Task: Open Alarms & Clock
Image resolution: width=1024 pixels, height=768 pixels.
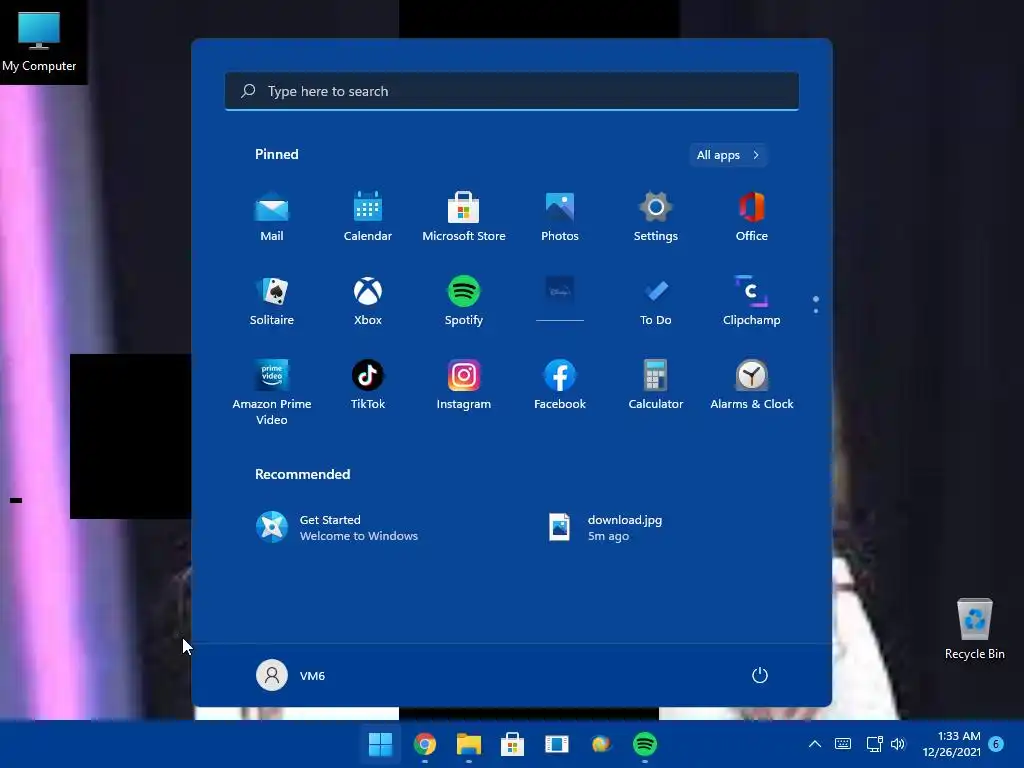Action: (752, 385)
